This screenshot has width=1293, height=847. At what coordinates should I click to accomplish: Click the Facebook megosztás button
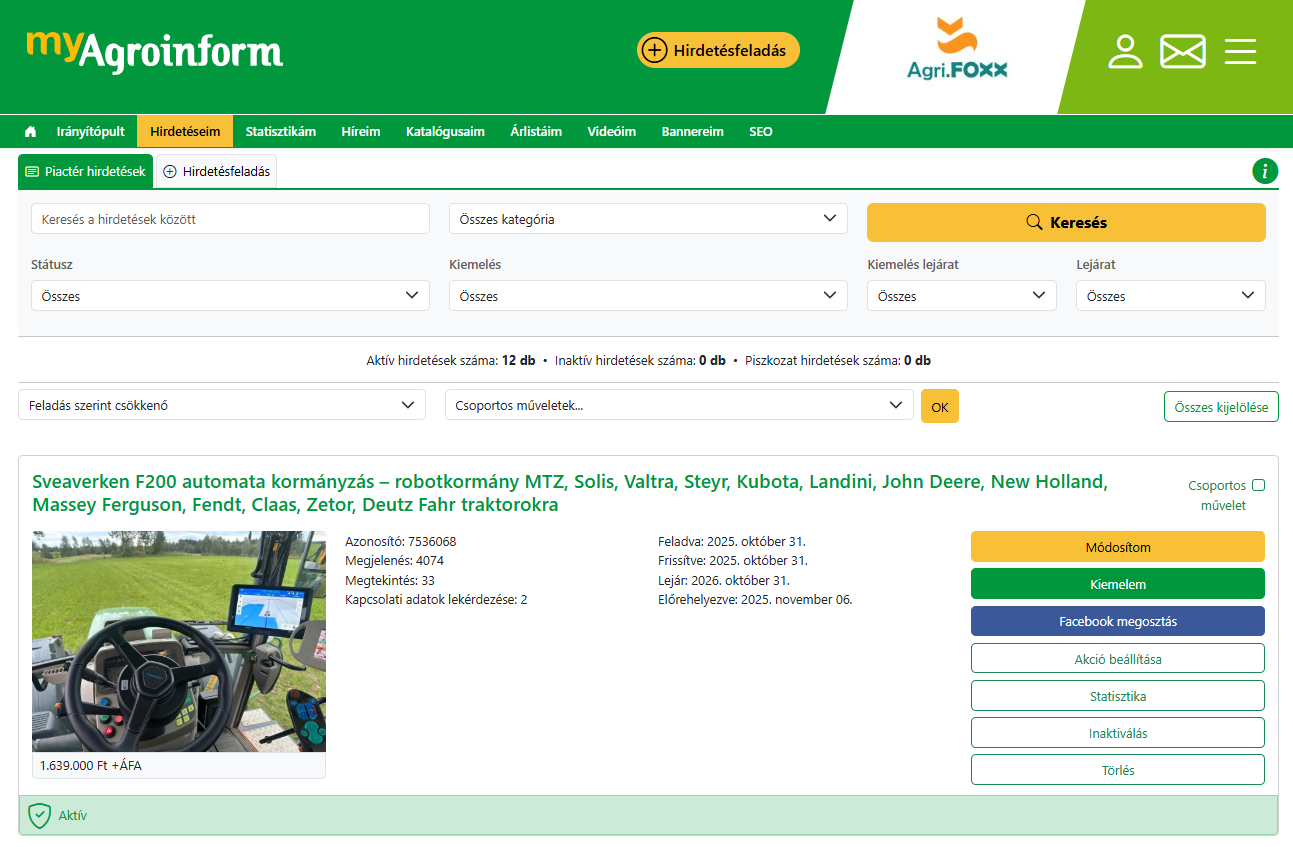point(1117,621)
